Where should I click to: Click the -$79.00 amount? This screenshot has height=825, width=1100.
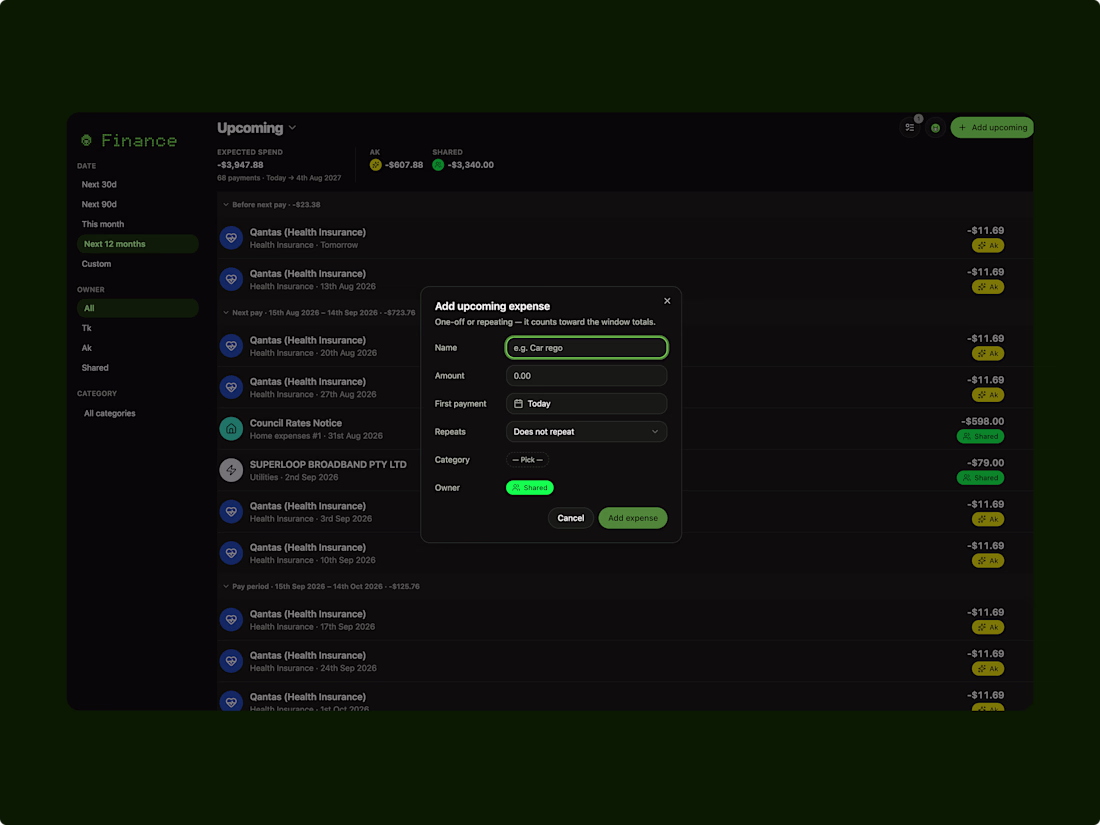pyautogui.click(x=985, y=462)
